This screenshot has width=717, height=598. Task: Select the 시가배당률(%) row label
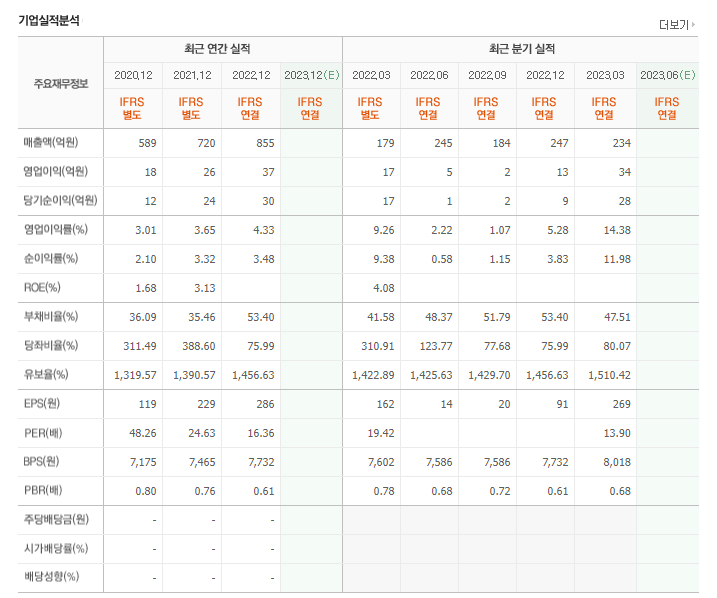click(56, 548)
